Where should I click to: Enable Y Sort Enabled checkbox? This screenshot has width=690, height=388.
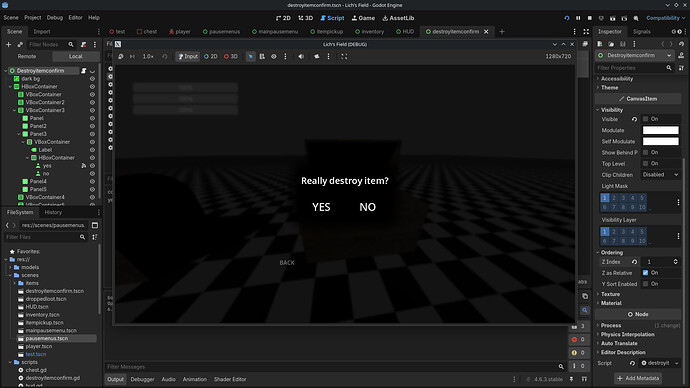[646, 284]
